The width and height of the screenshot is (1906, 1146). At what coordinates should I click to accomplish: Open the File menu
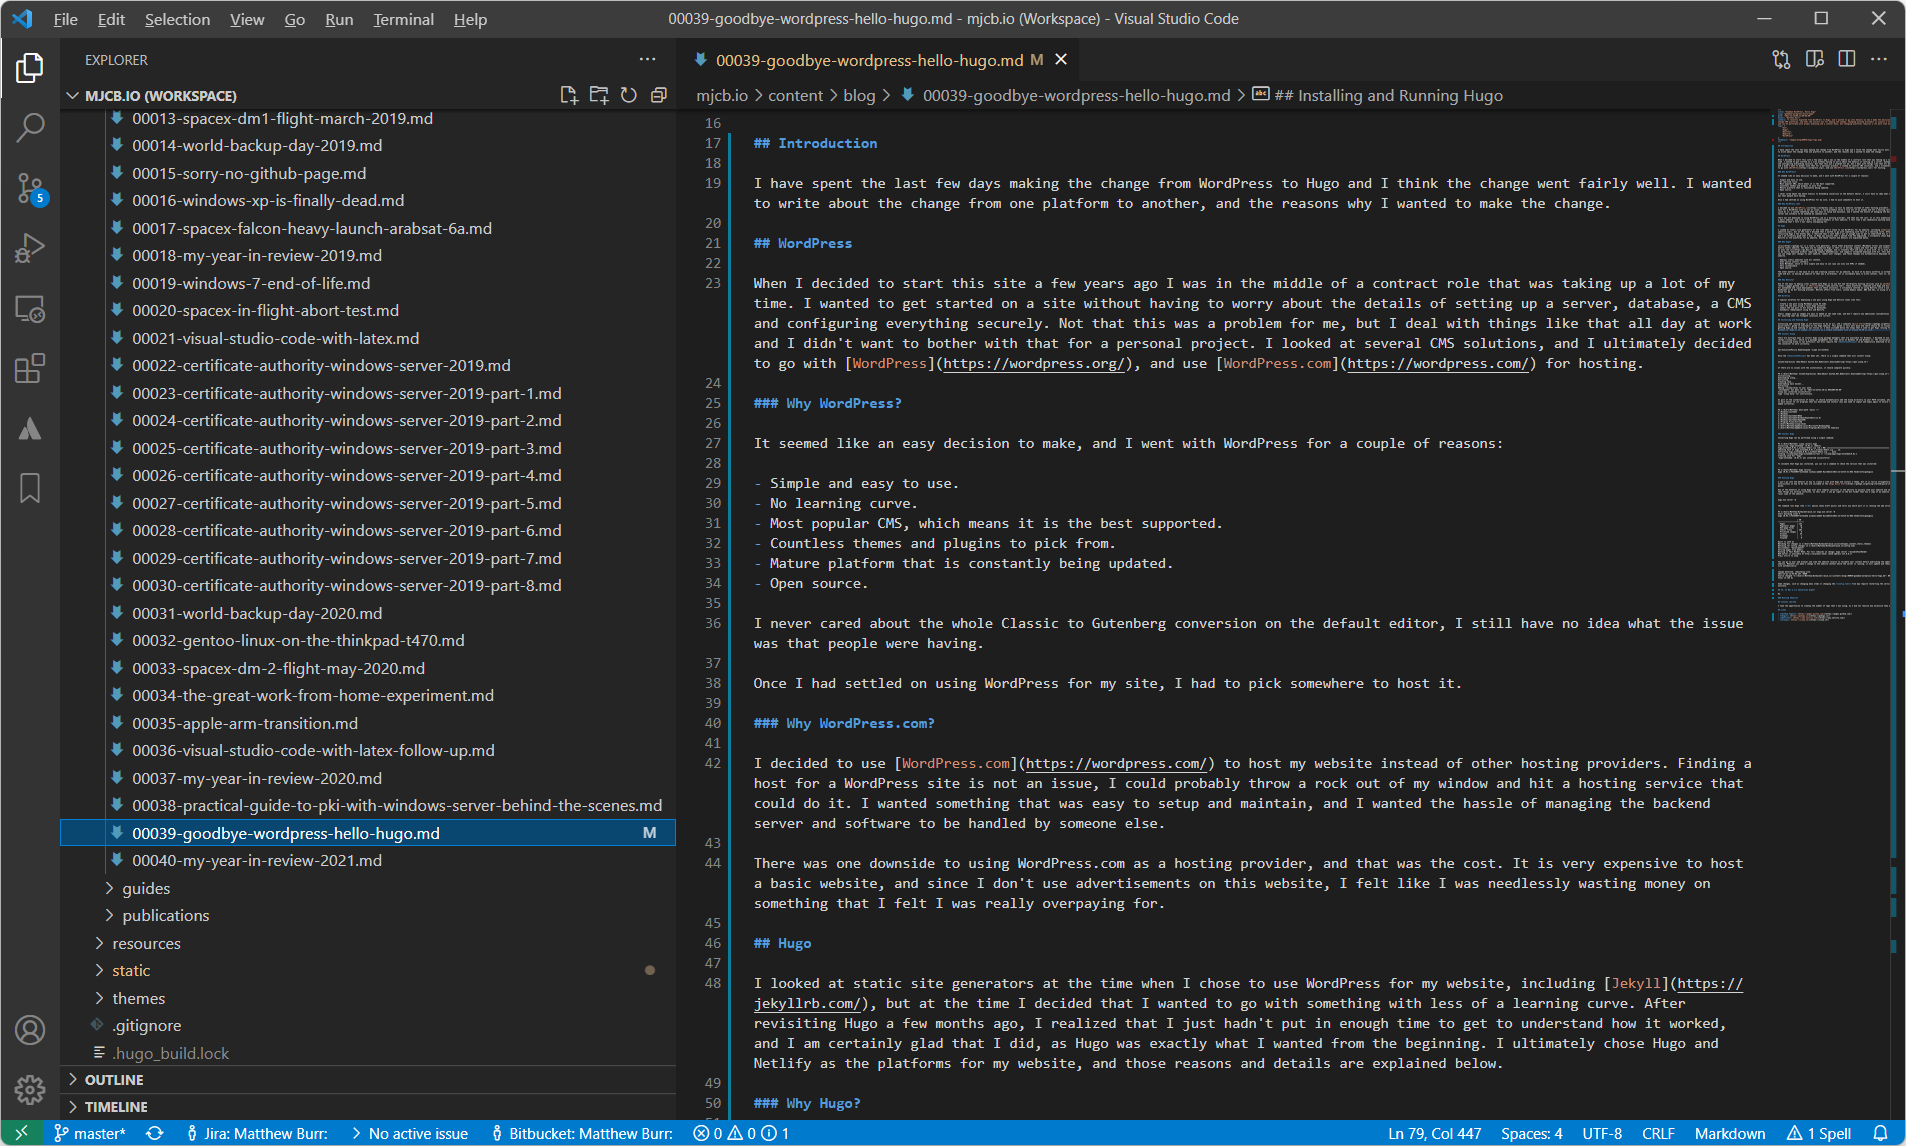pos(66,19)
